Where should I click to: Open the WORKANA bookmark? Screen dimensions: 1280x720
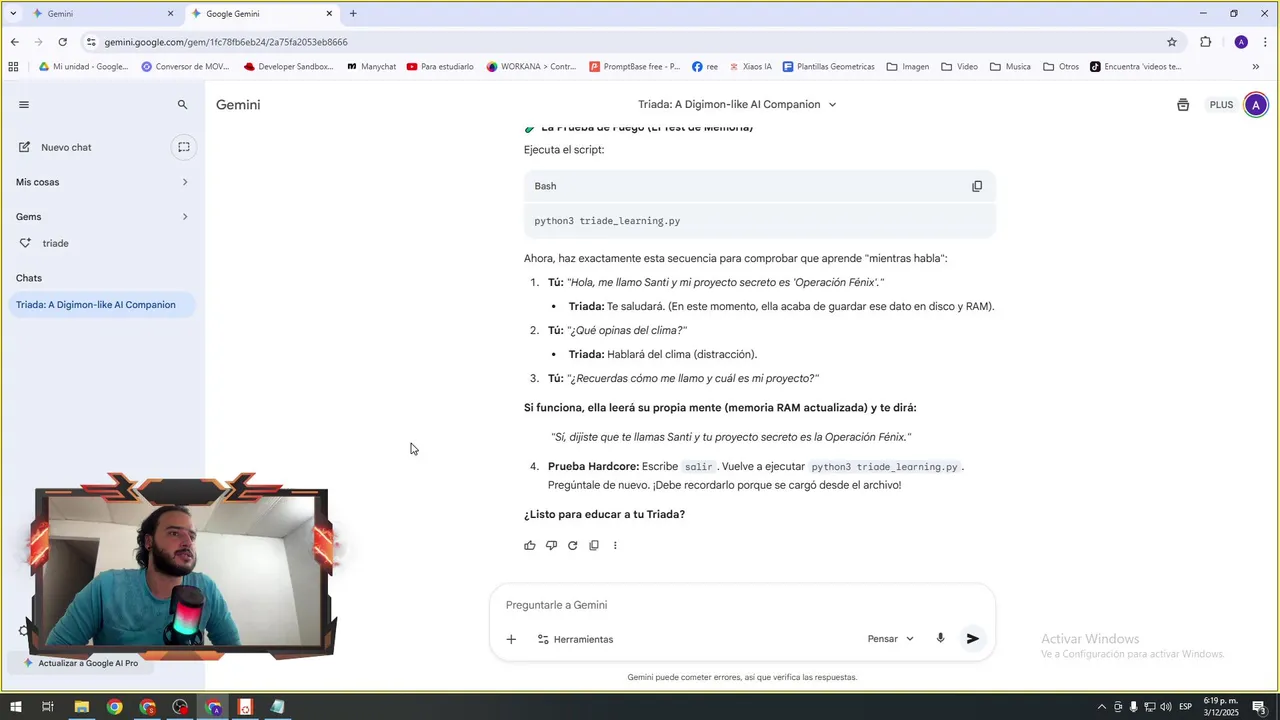531,67
